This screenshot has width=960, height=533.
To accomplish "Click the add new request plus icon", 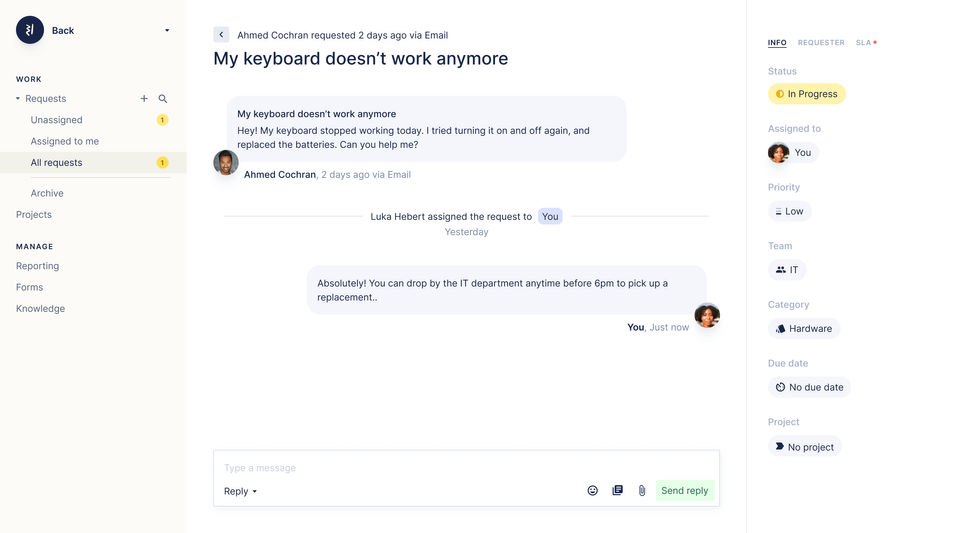I will (144, 99).
